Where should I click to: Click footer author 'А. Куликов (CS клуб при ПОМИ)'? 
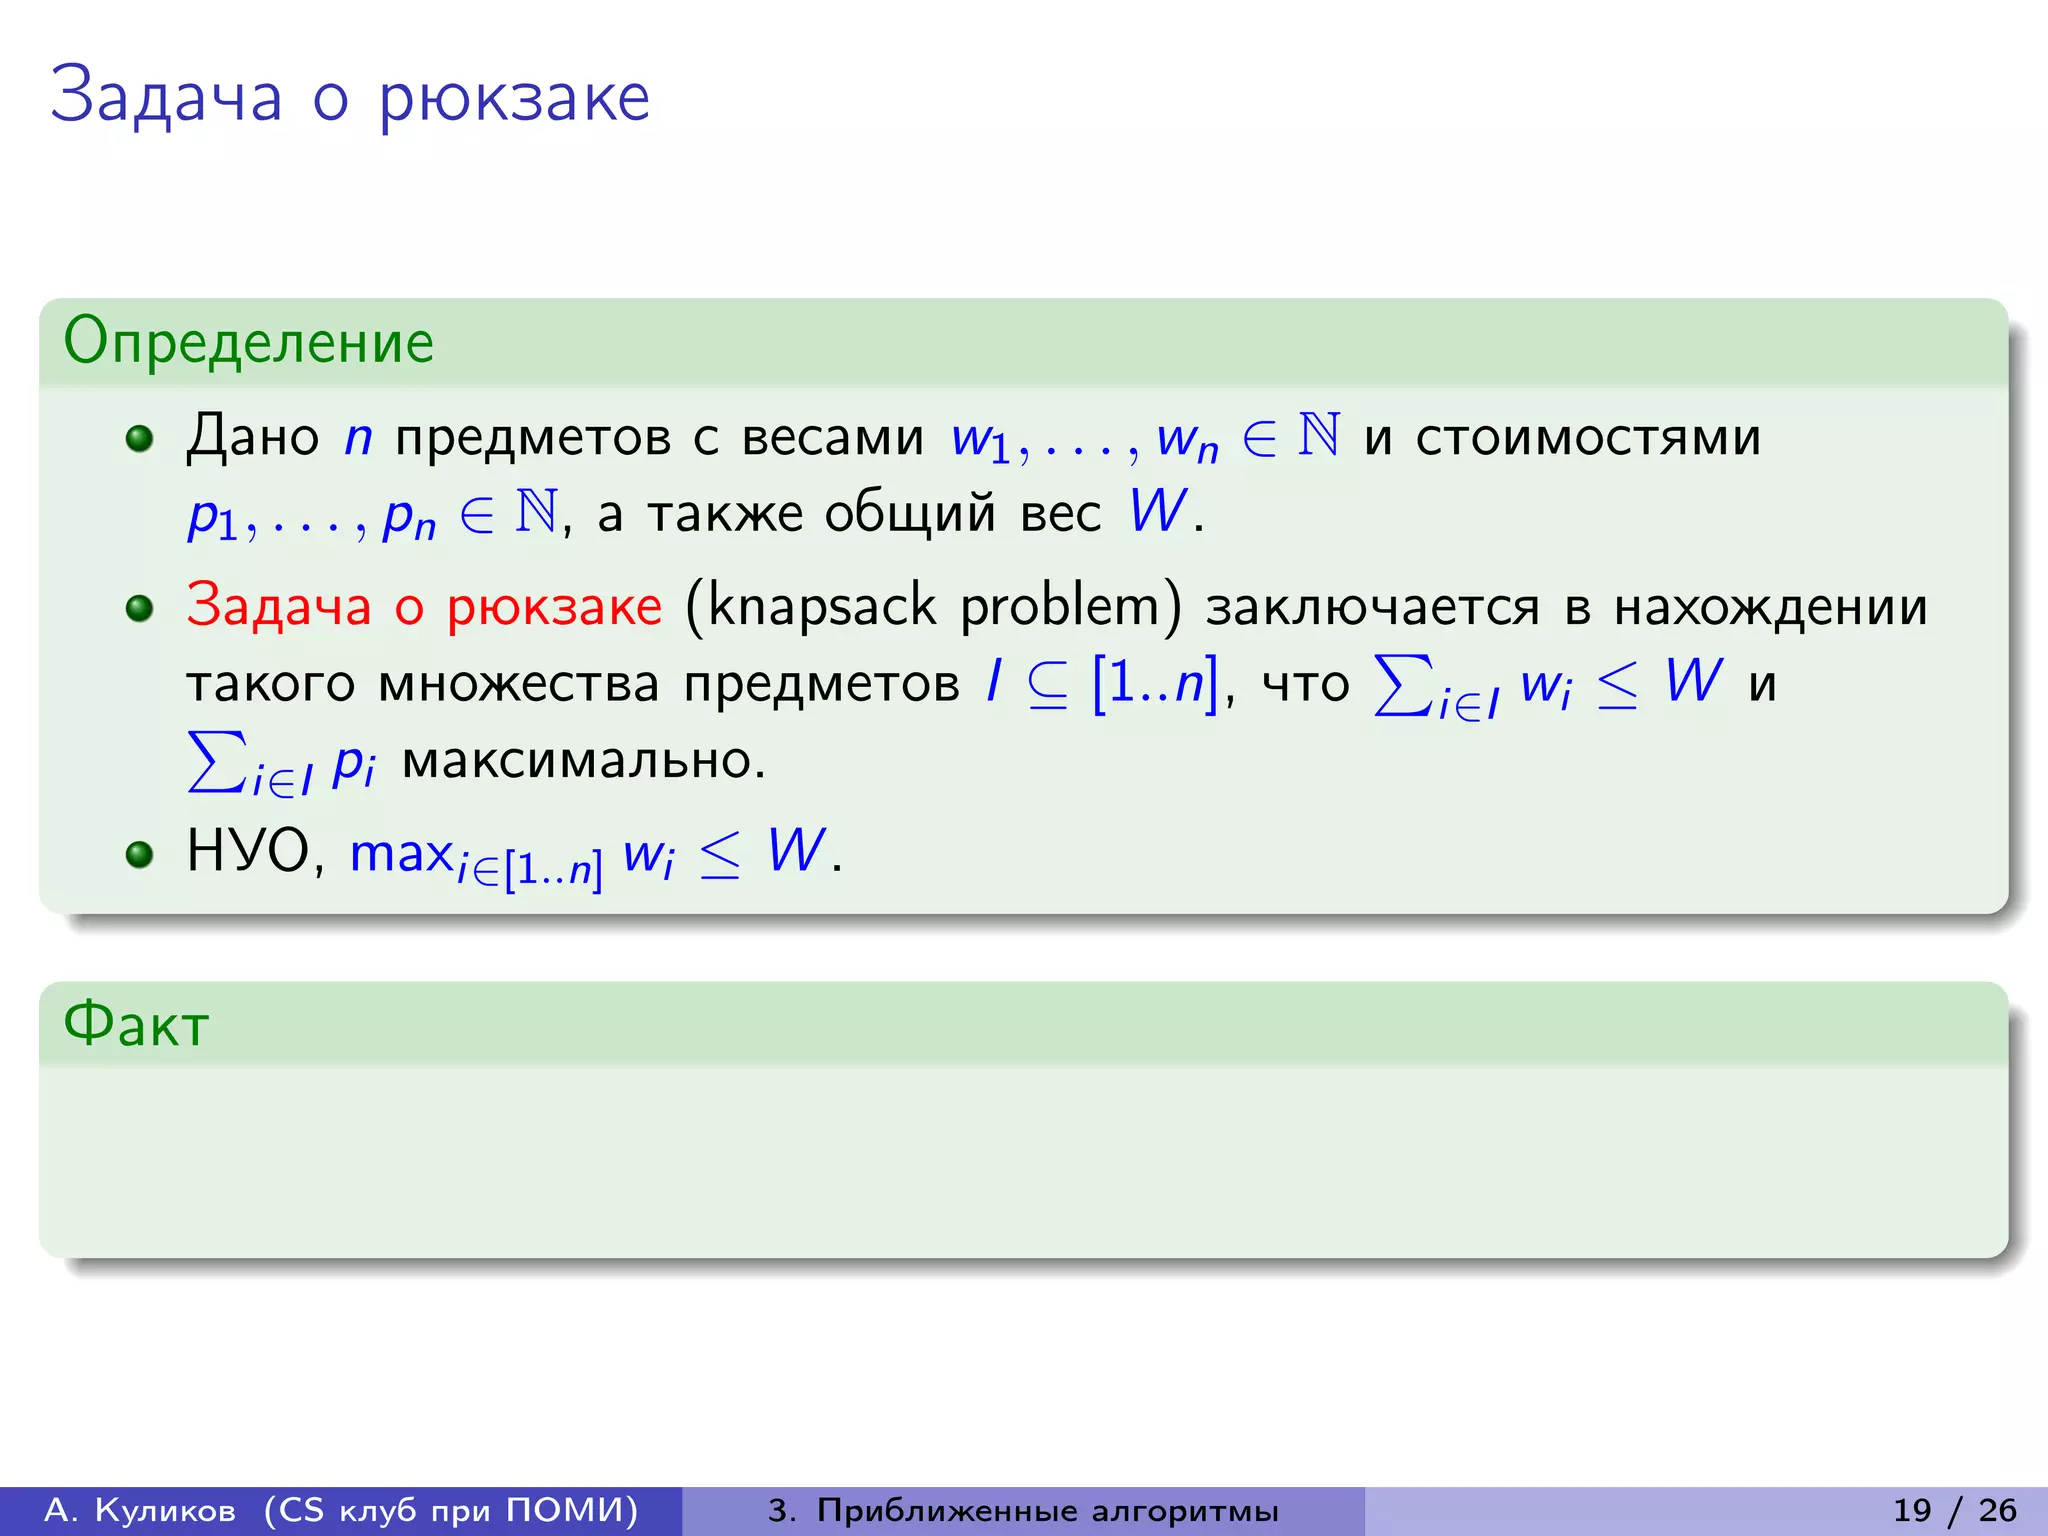(341, 1510)
